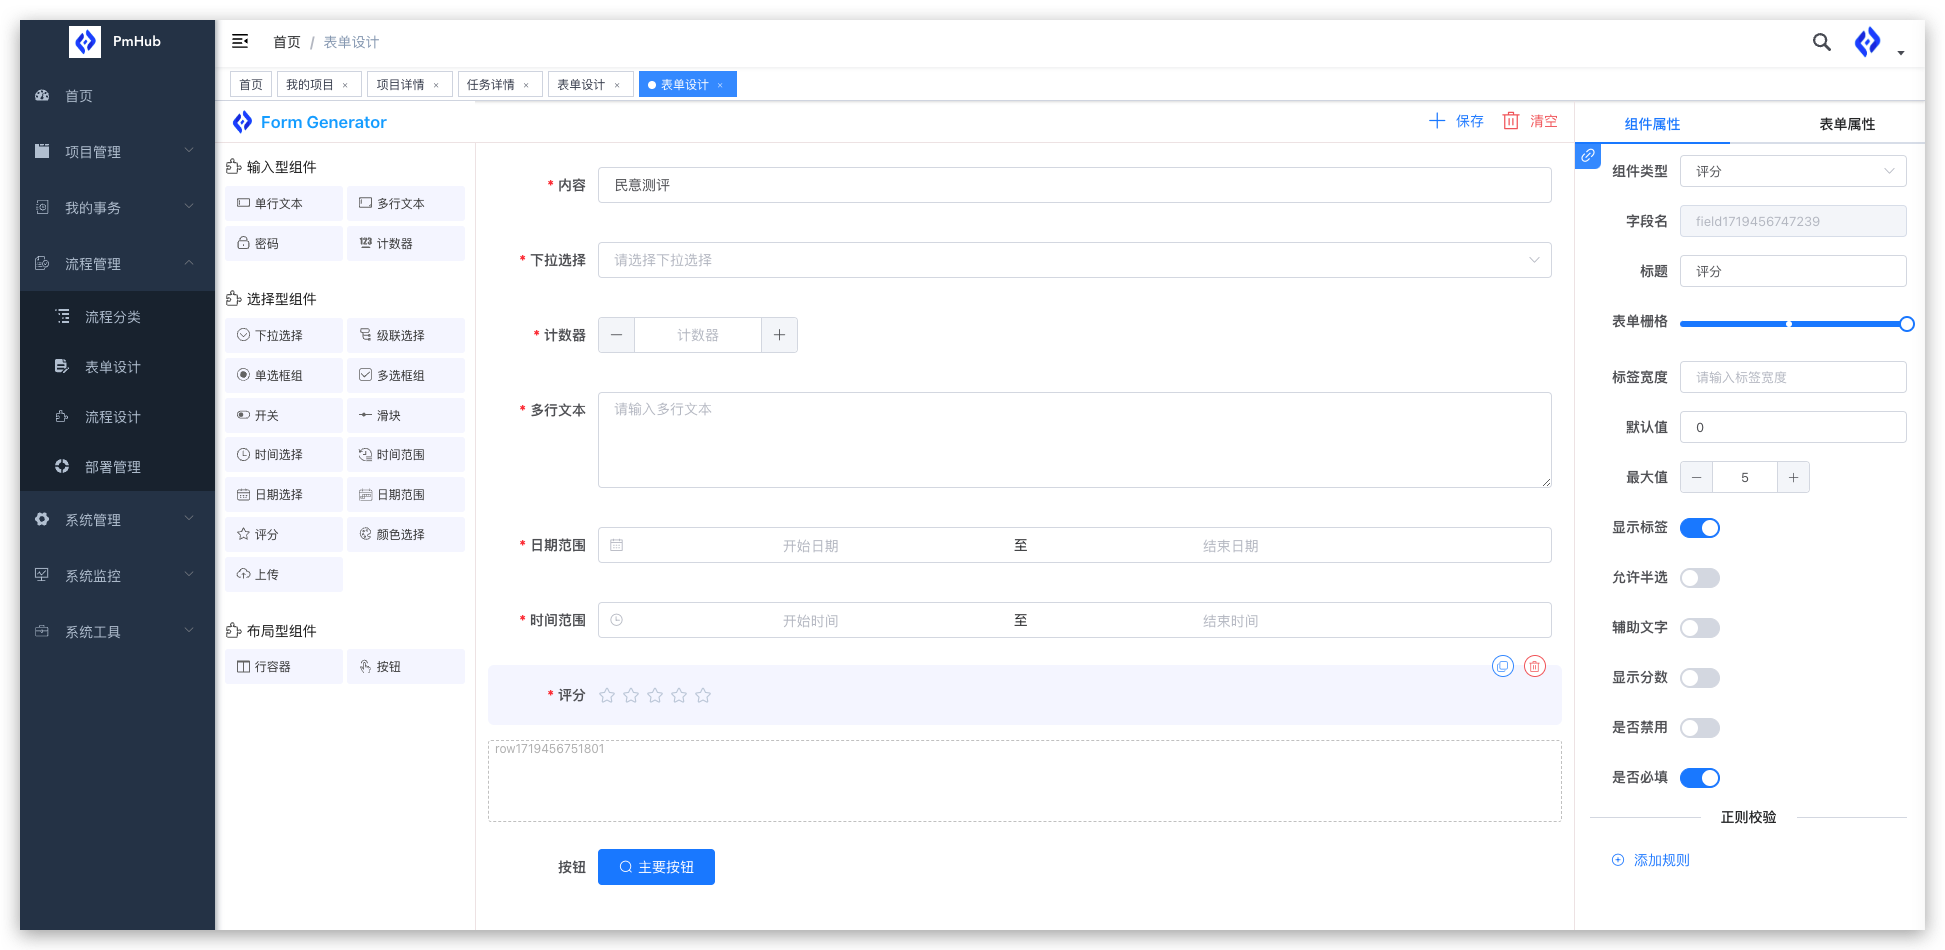Add the 日期选择 date picker component

(x=284, y=494)
